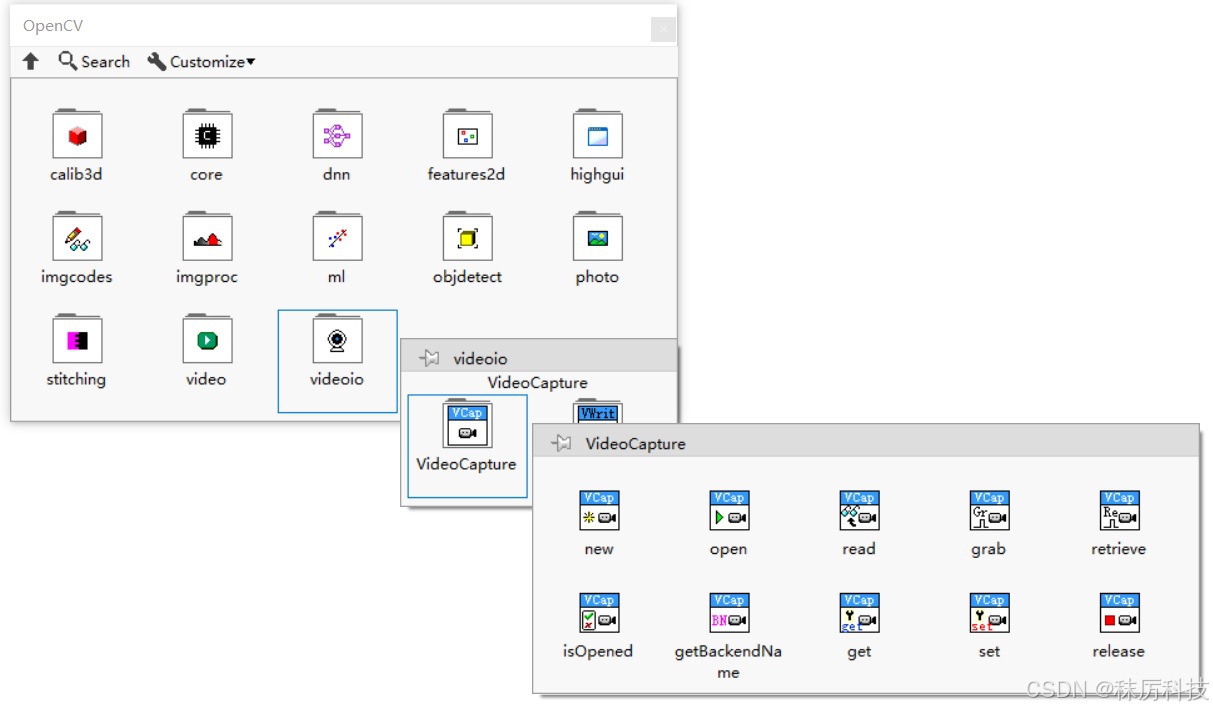This screenshot has height=709, width=1213.
Task: Pick the VideoCapture open function
Action: click(729, 510)
